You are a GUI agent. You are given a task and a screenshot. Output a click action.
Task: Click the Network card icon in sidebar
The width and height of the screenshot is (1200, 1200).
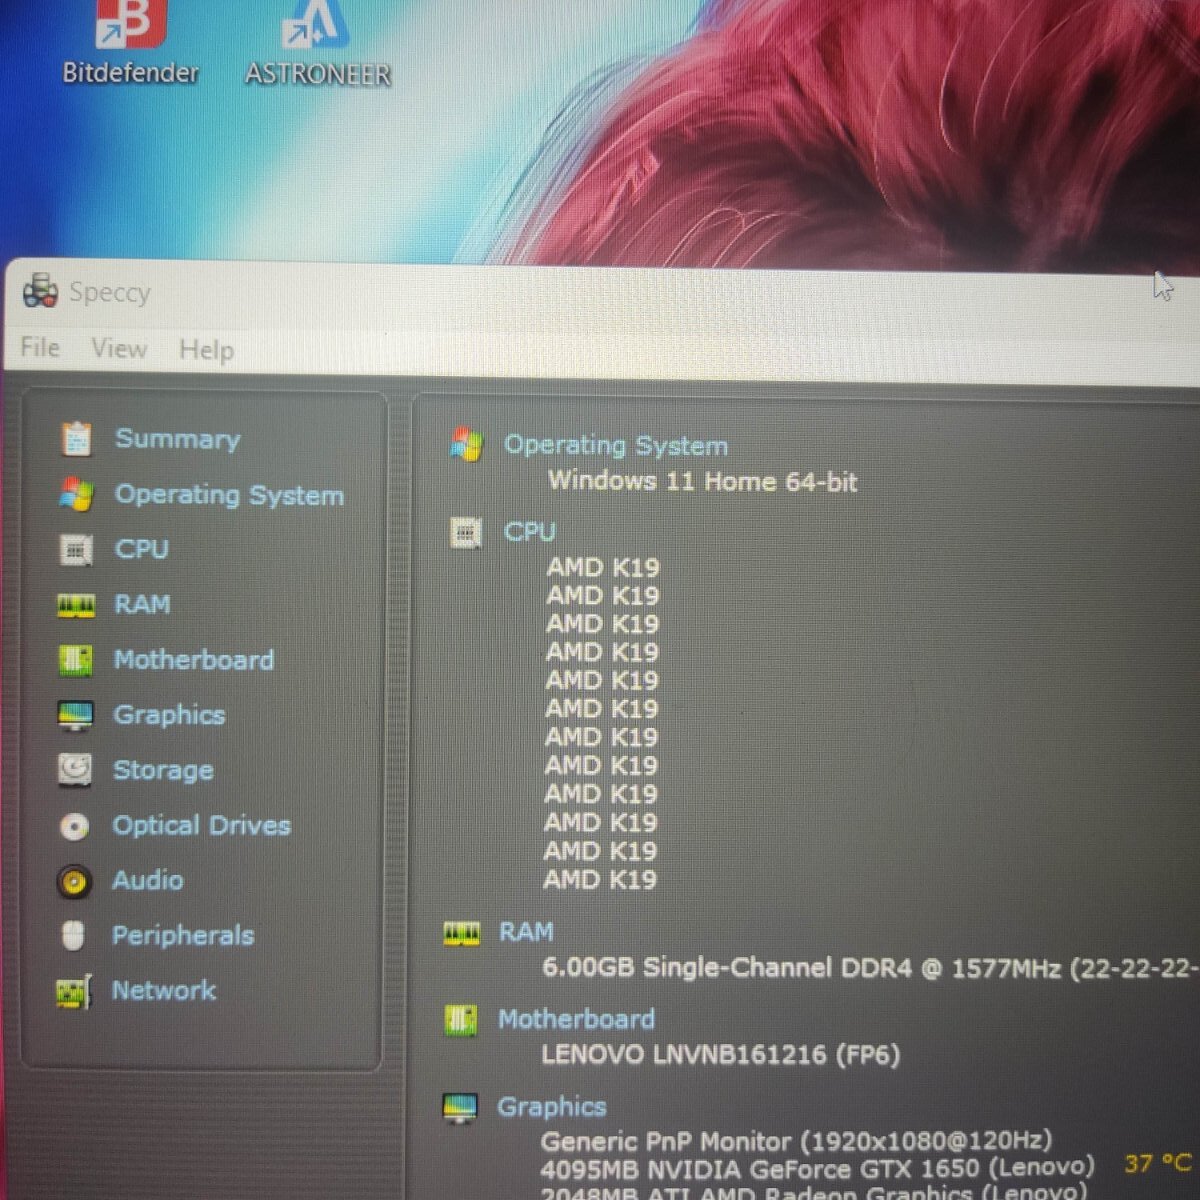pos(73,992)
